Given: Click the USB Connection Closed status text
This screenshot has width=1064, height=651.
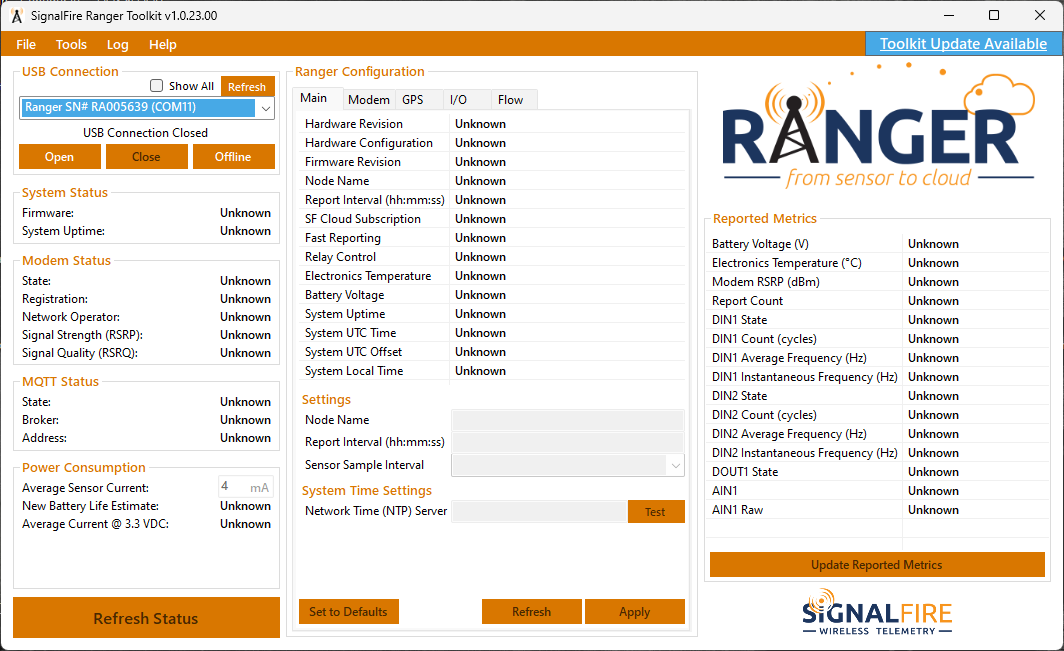Looking at the screenshot, I should [x=146, y=133].
